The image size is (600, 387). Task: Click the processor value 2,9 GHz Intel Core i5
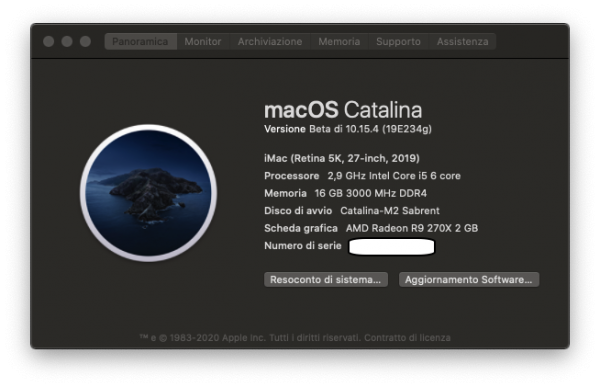click(377, 176)
